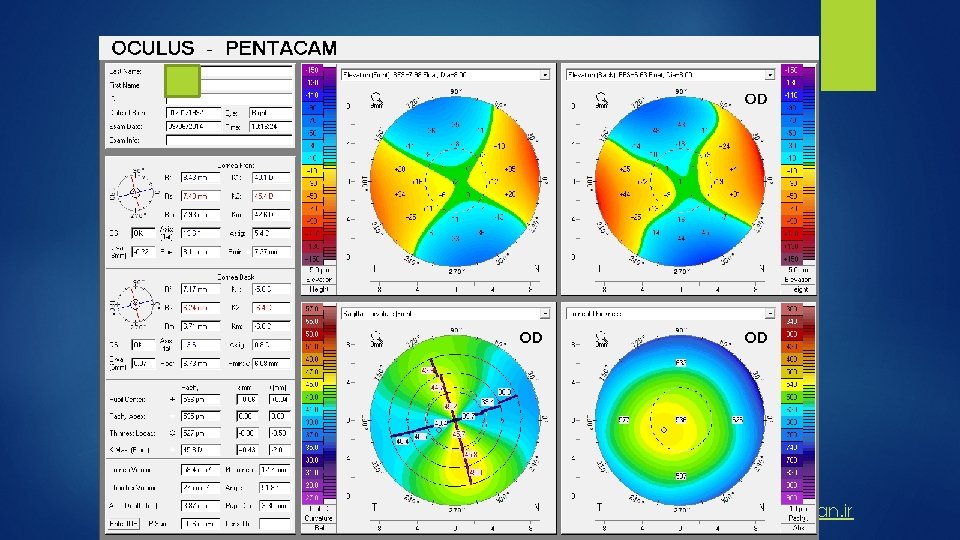Click the 9mm zone icon on Sagittal Curvature map
This screenshot has height=540, width=960.
point(377,339)
